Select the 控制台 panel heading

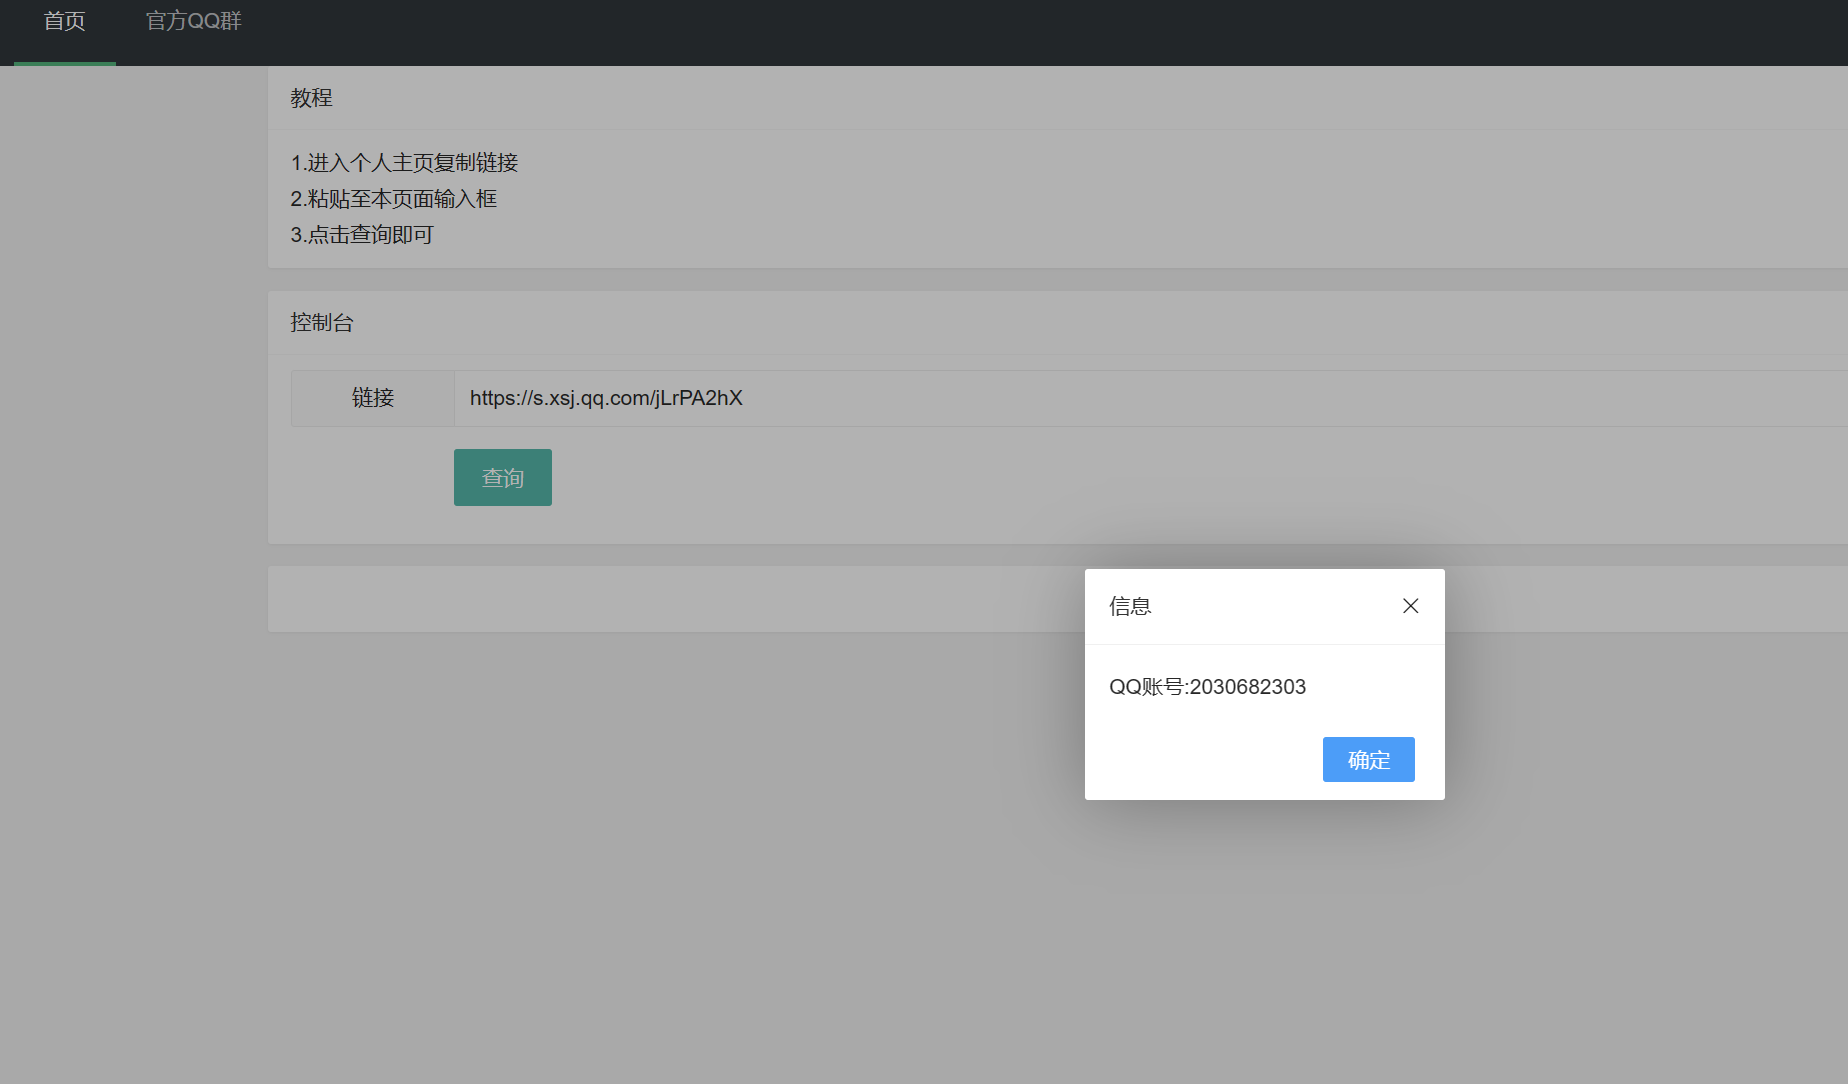[321, 323]
